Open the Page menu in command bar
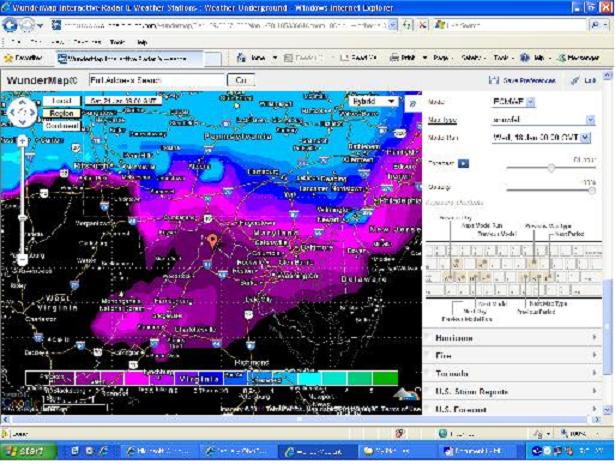 [x=442, y=58]
